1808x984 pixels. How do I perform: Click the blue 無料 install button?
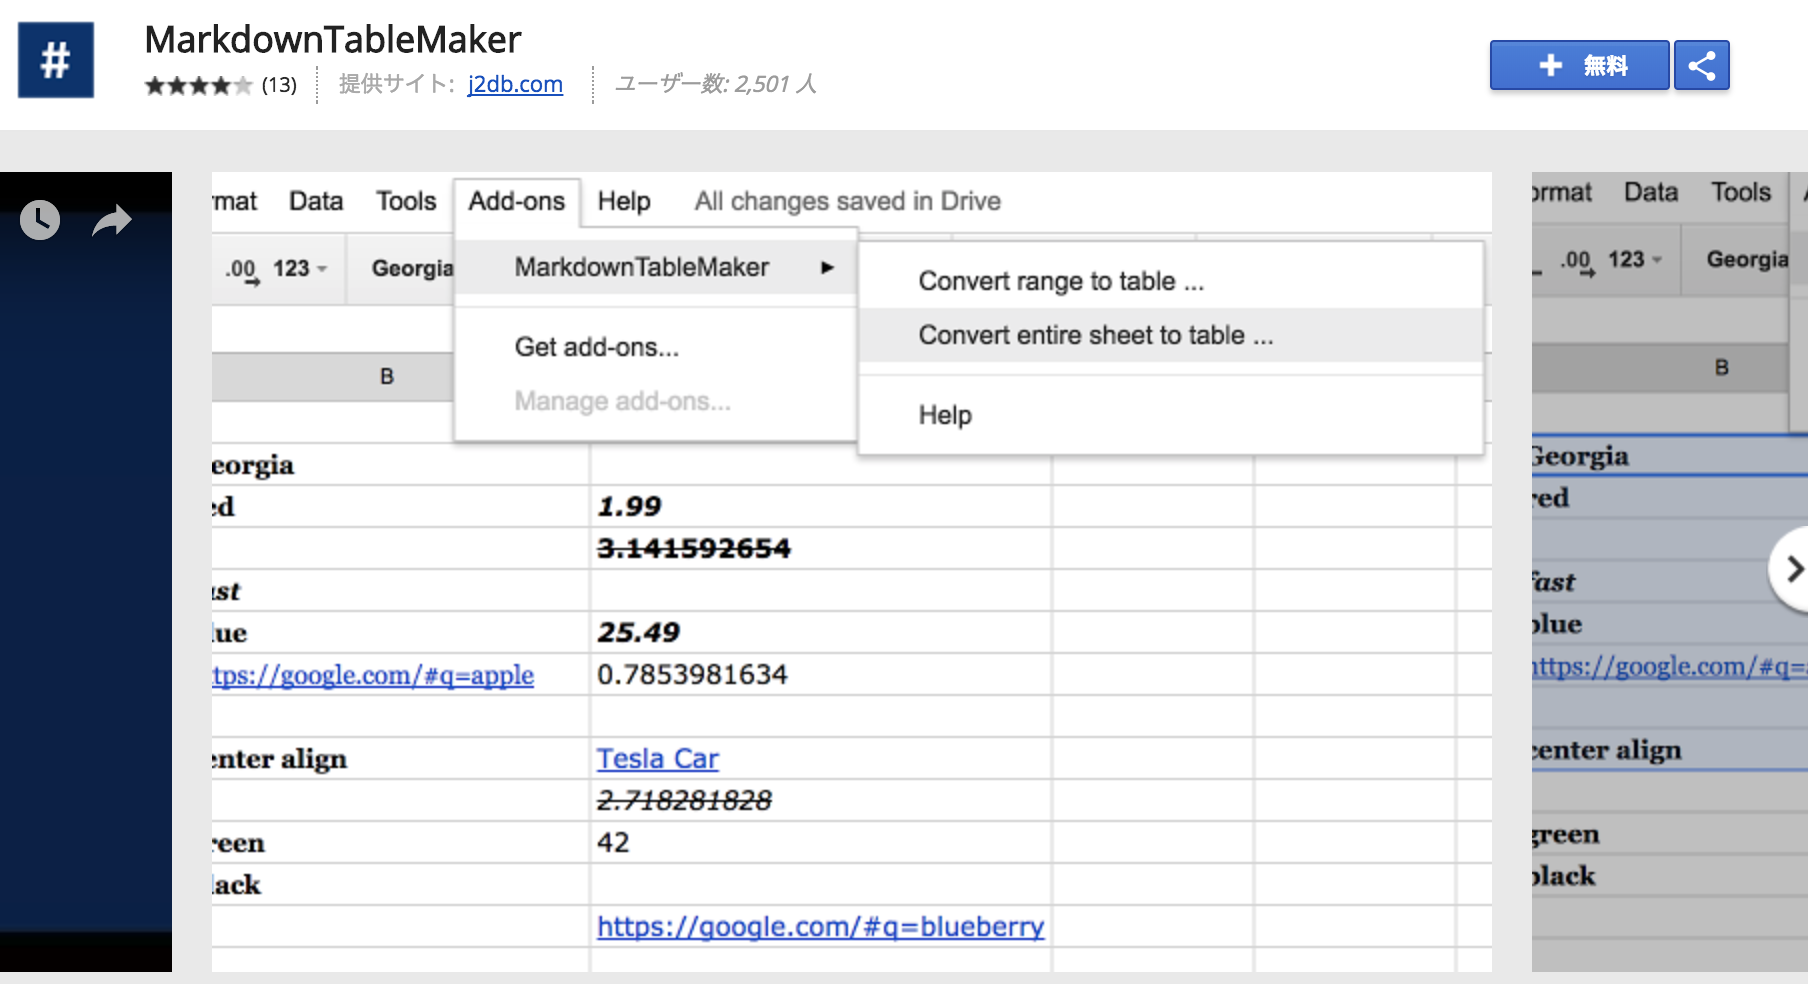point(1579,64)
